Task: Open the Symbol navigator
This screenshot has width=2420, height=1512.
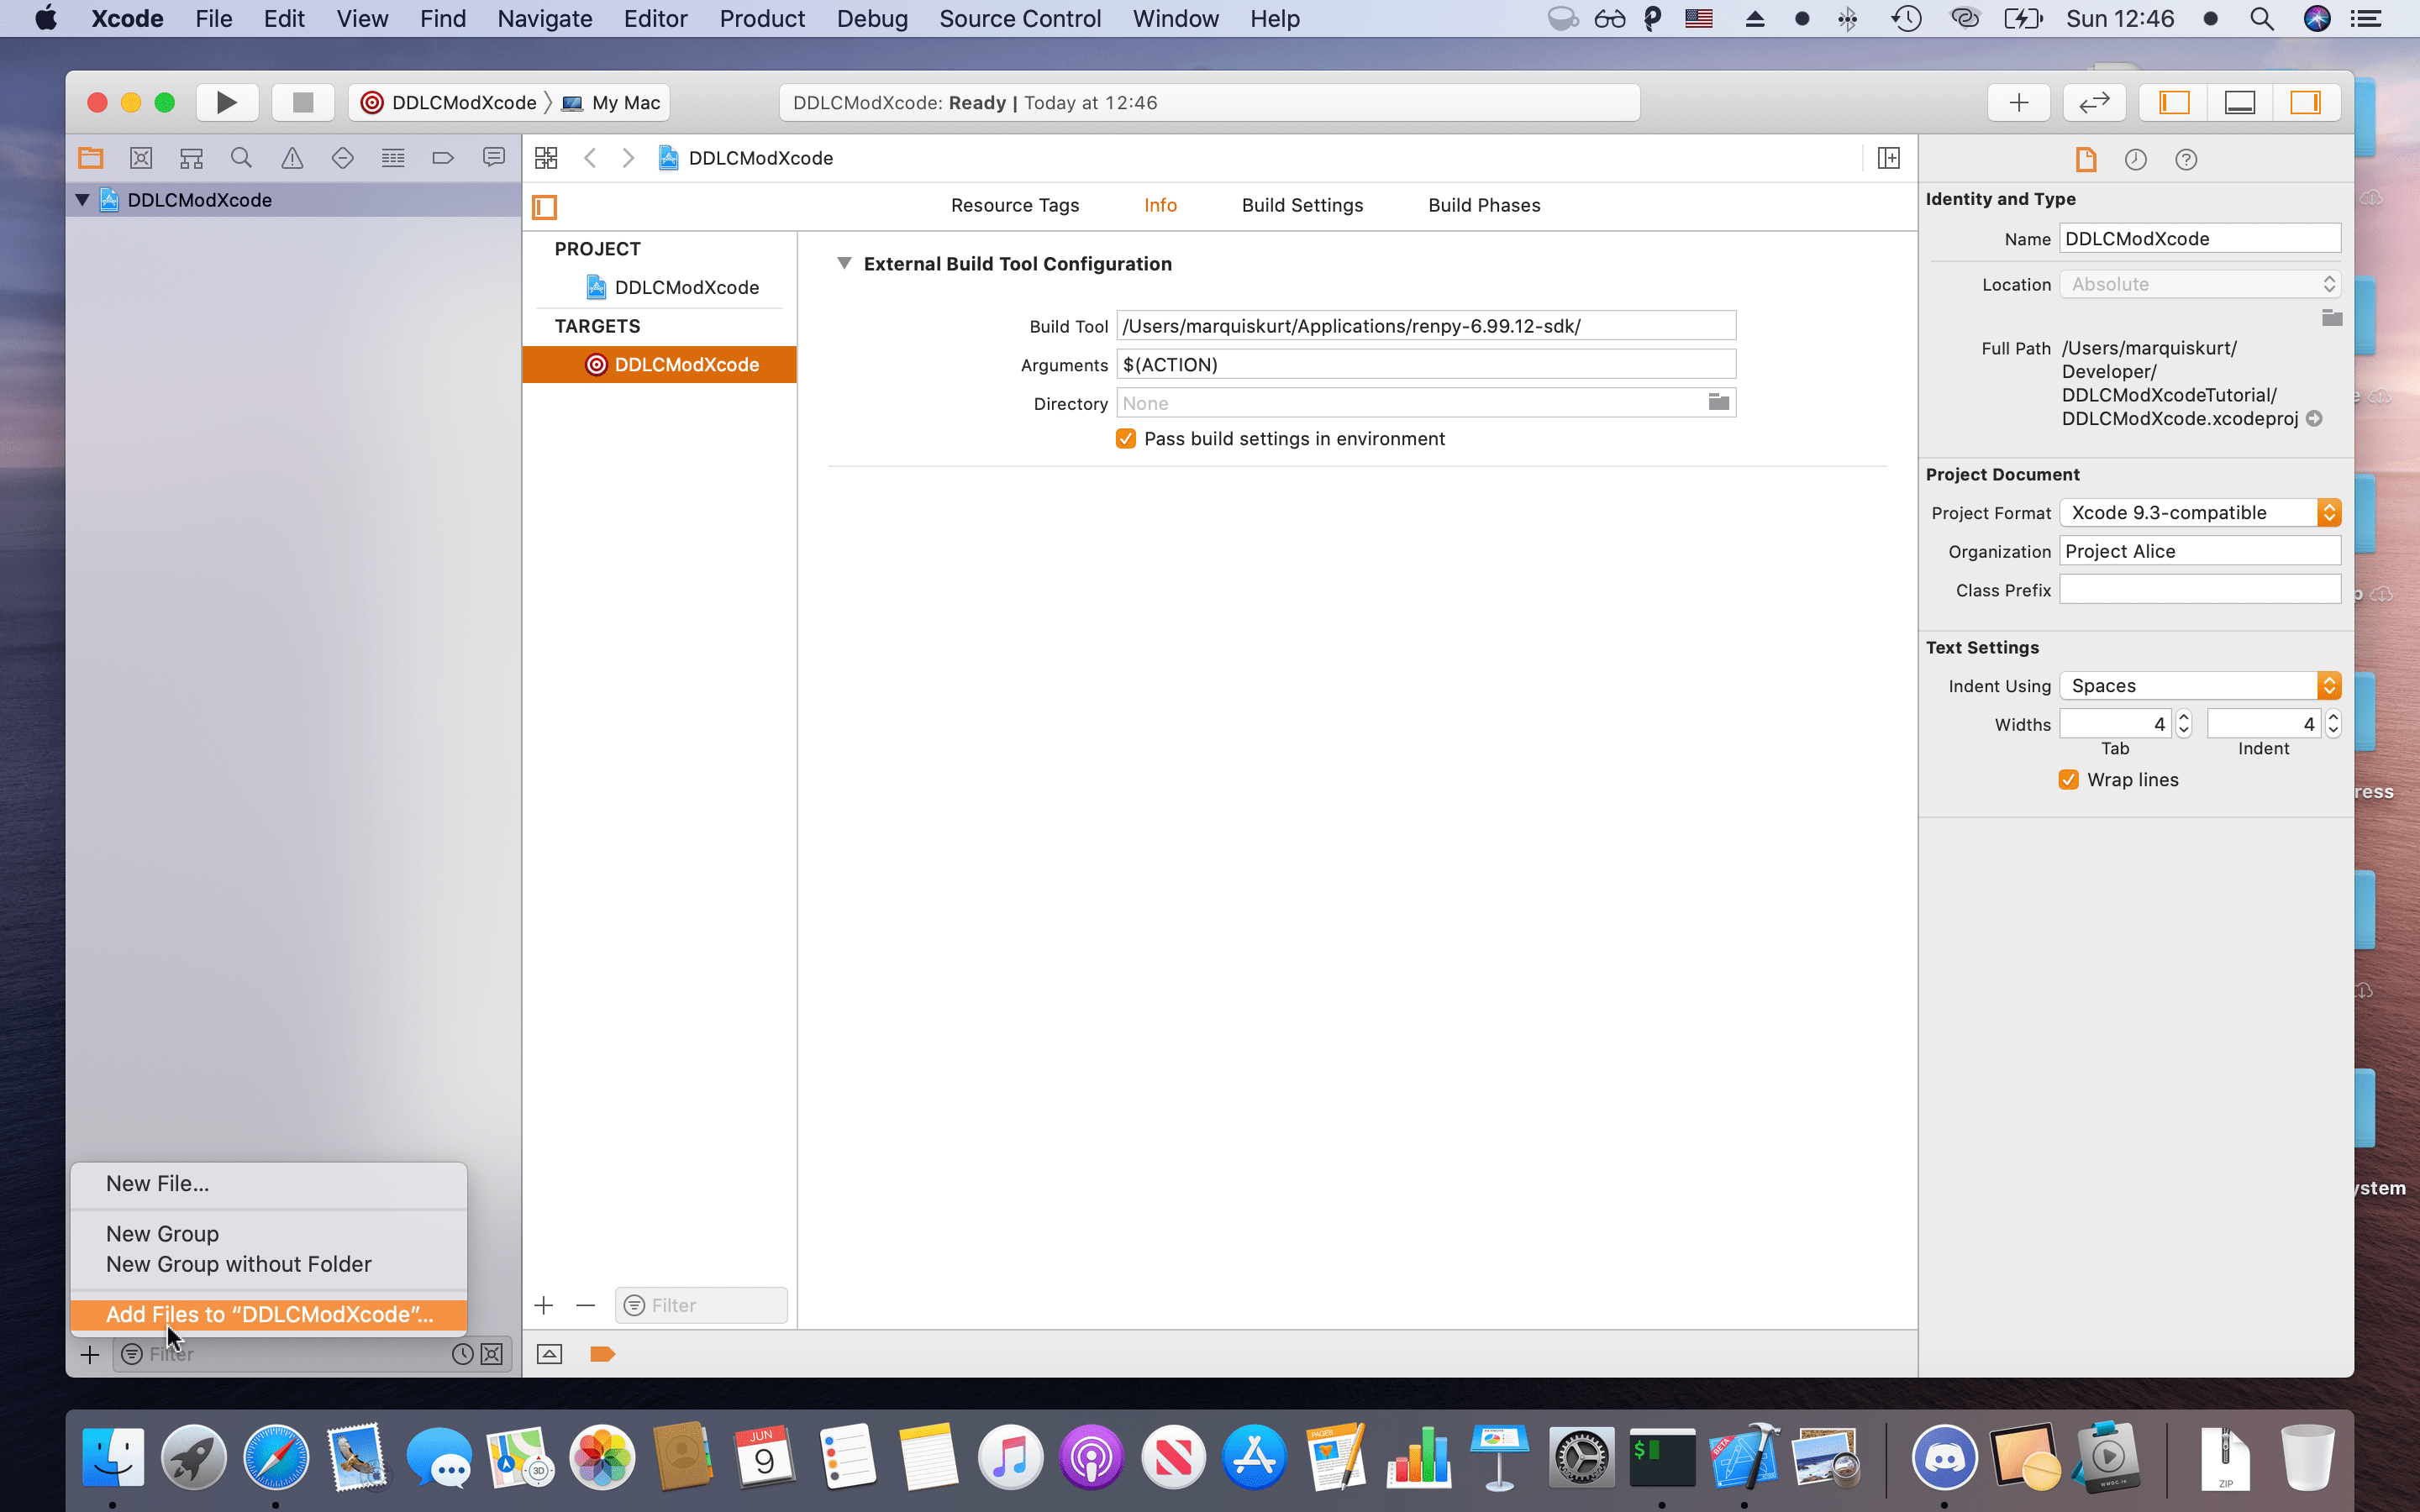Action: pos(191,158)
